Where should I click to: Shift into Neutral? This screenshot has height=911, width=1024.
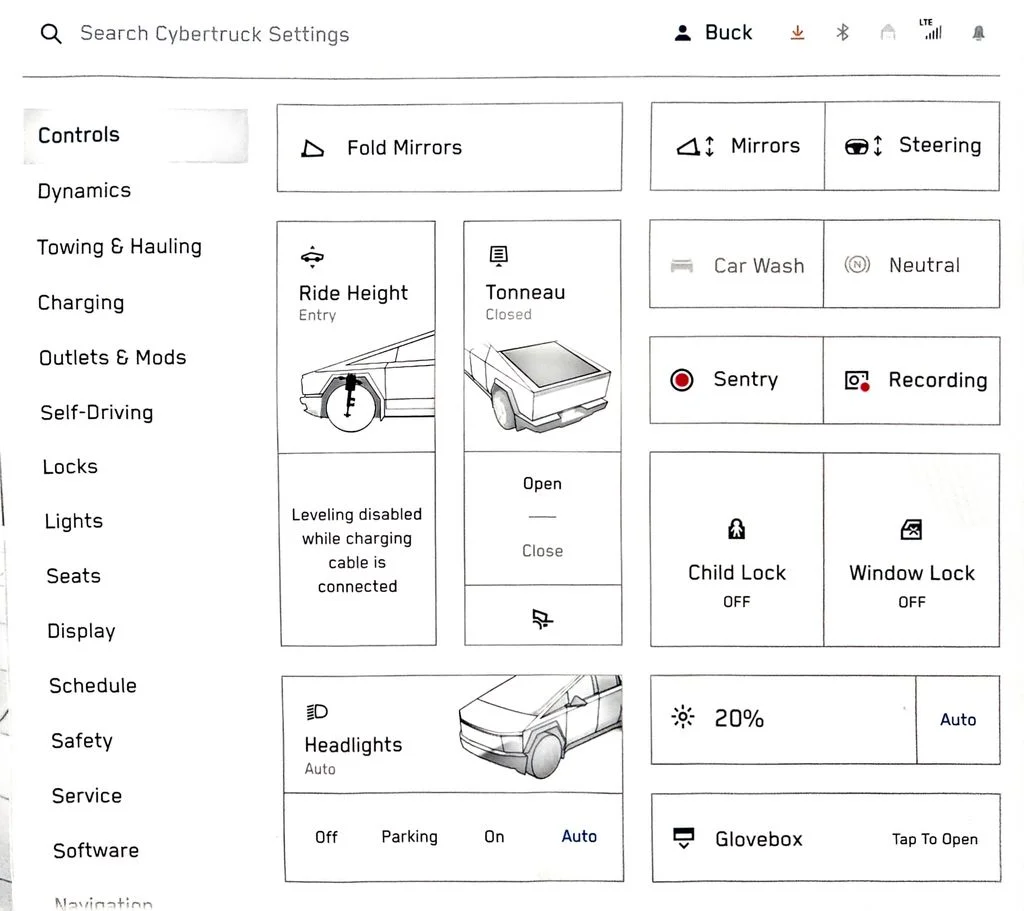coord(912,264)
